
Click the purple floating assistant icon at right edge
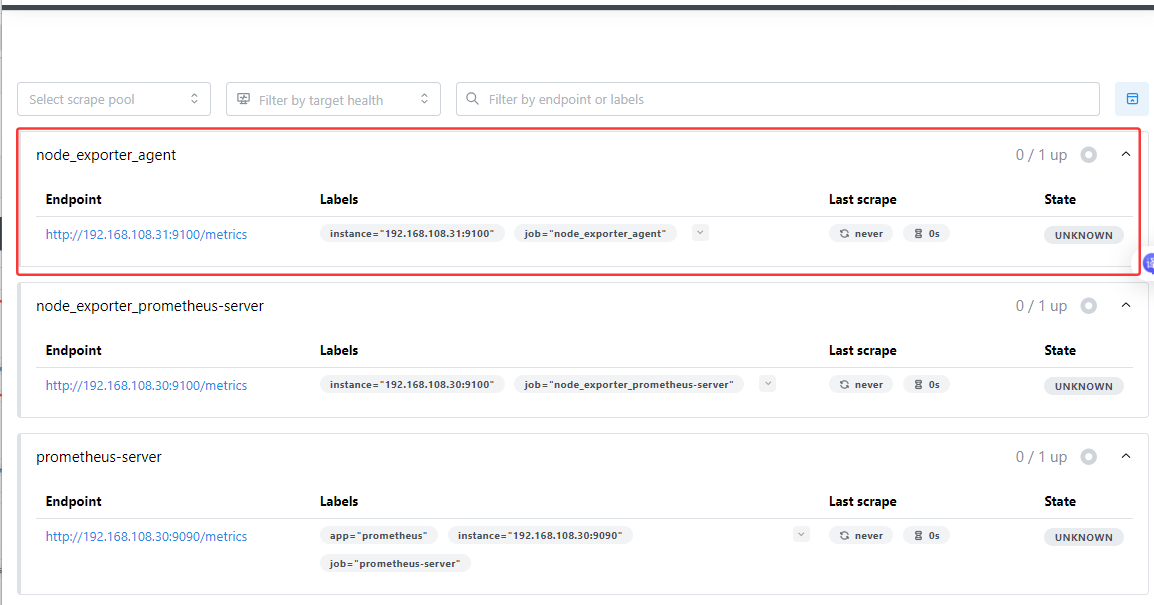tap(1148, 263)
